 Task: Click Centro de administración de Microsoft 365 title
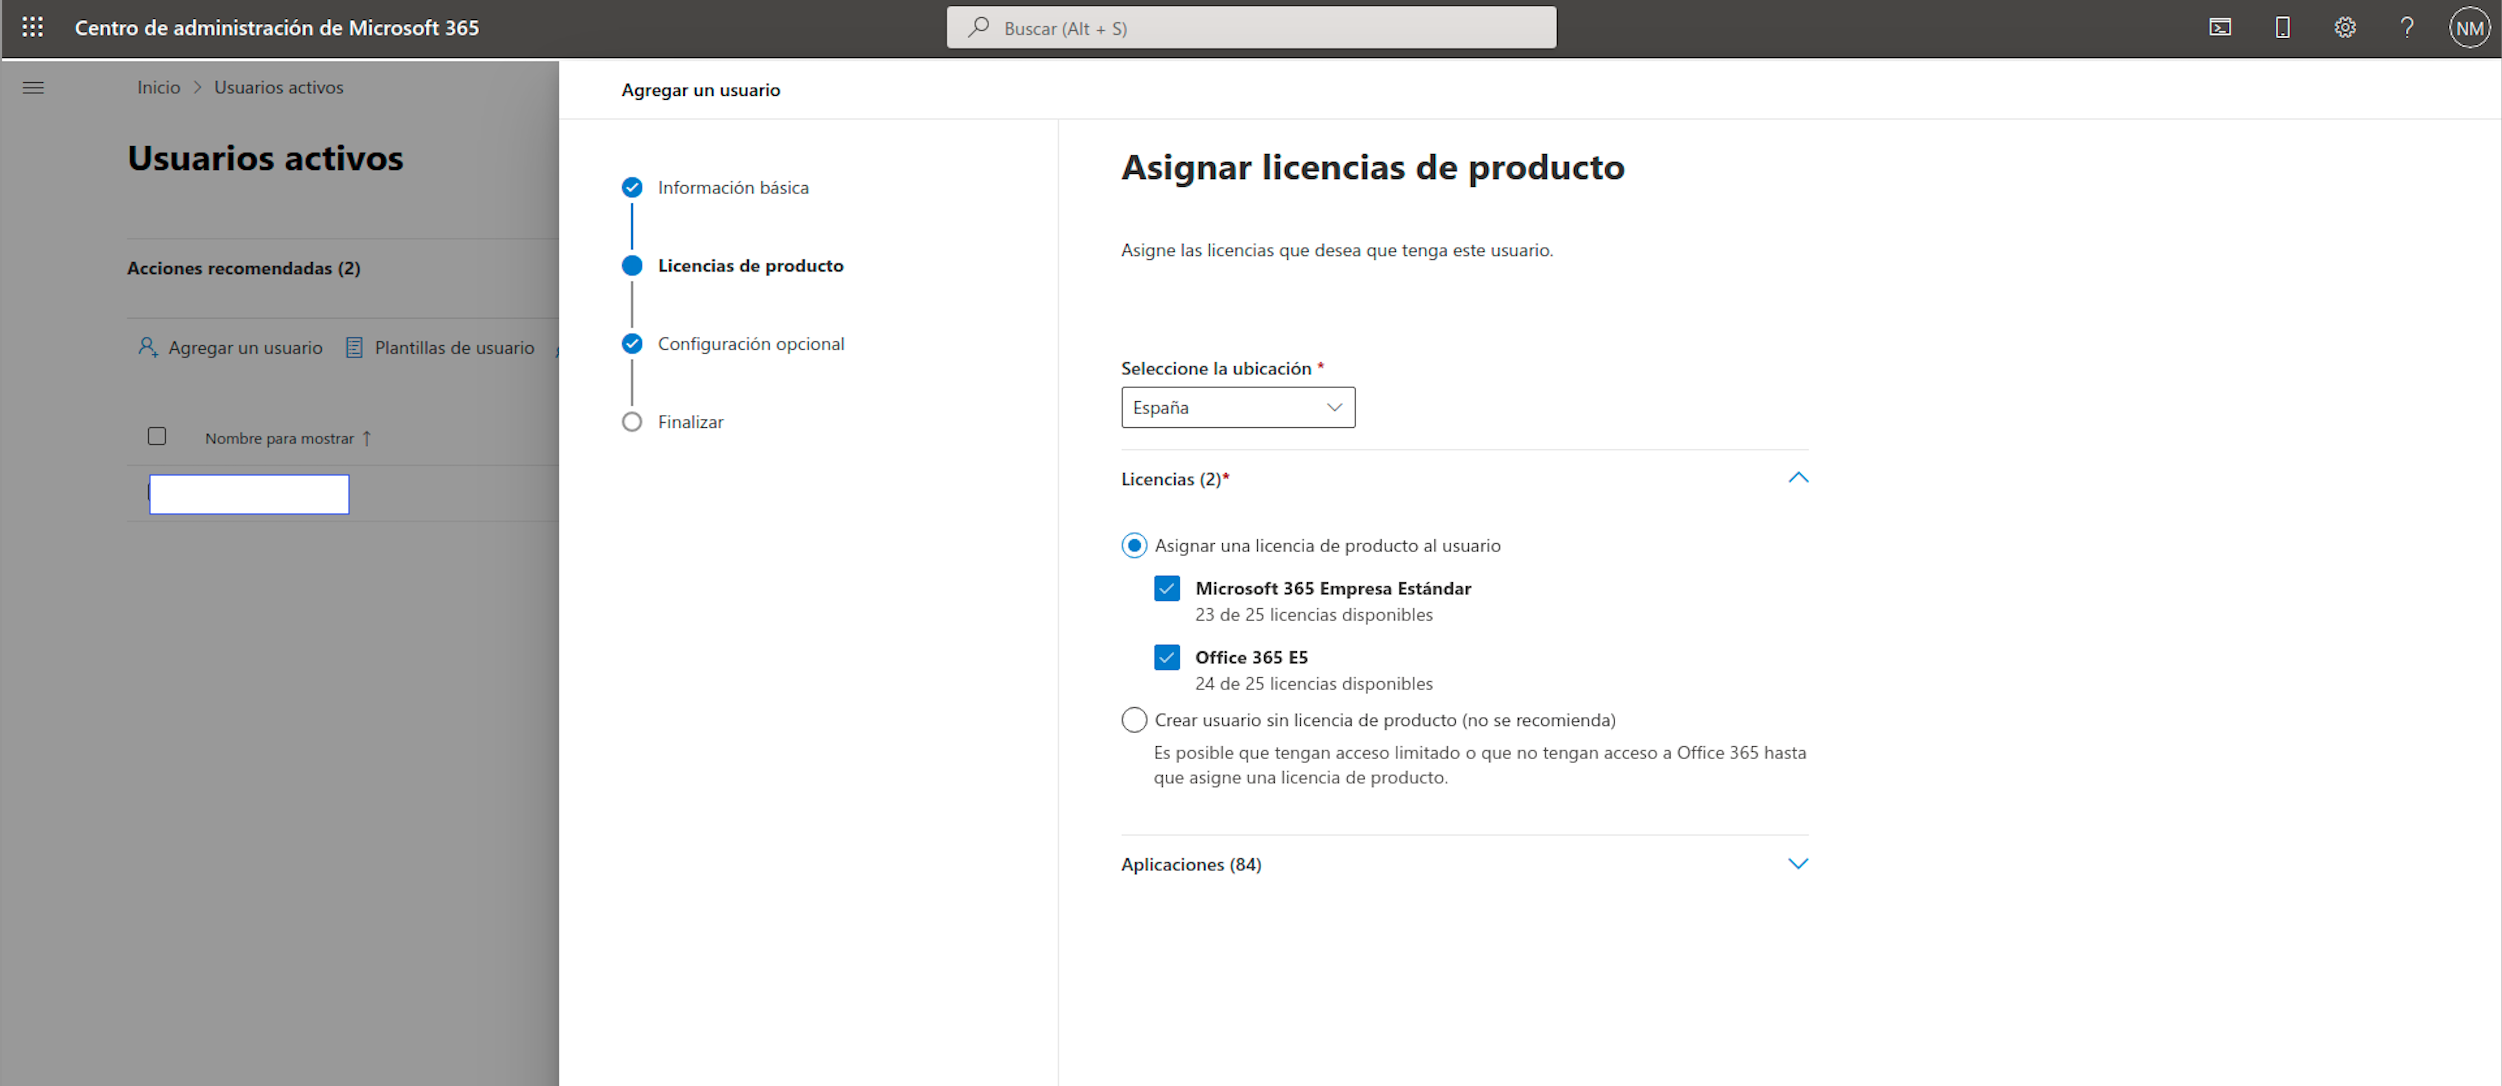[277, 28]
